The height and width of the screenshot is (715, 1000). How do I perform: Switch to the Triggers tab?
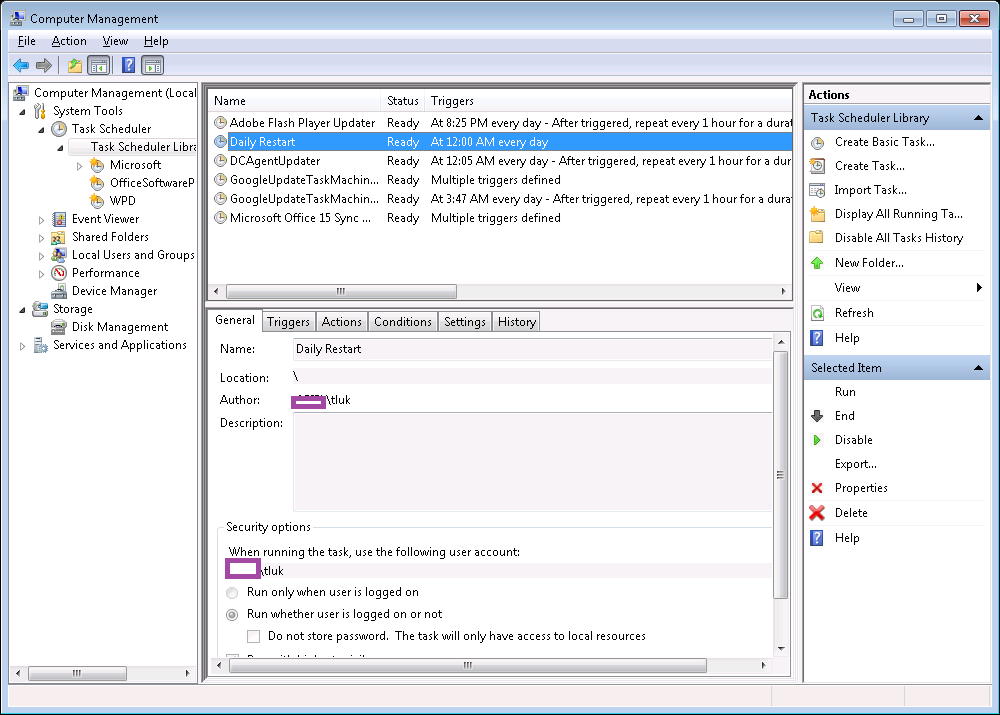288,322
